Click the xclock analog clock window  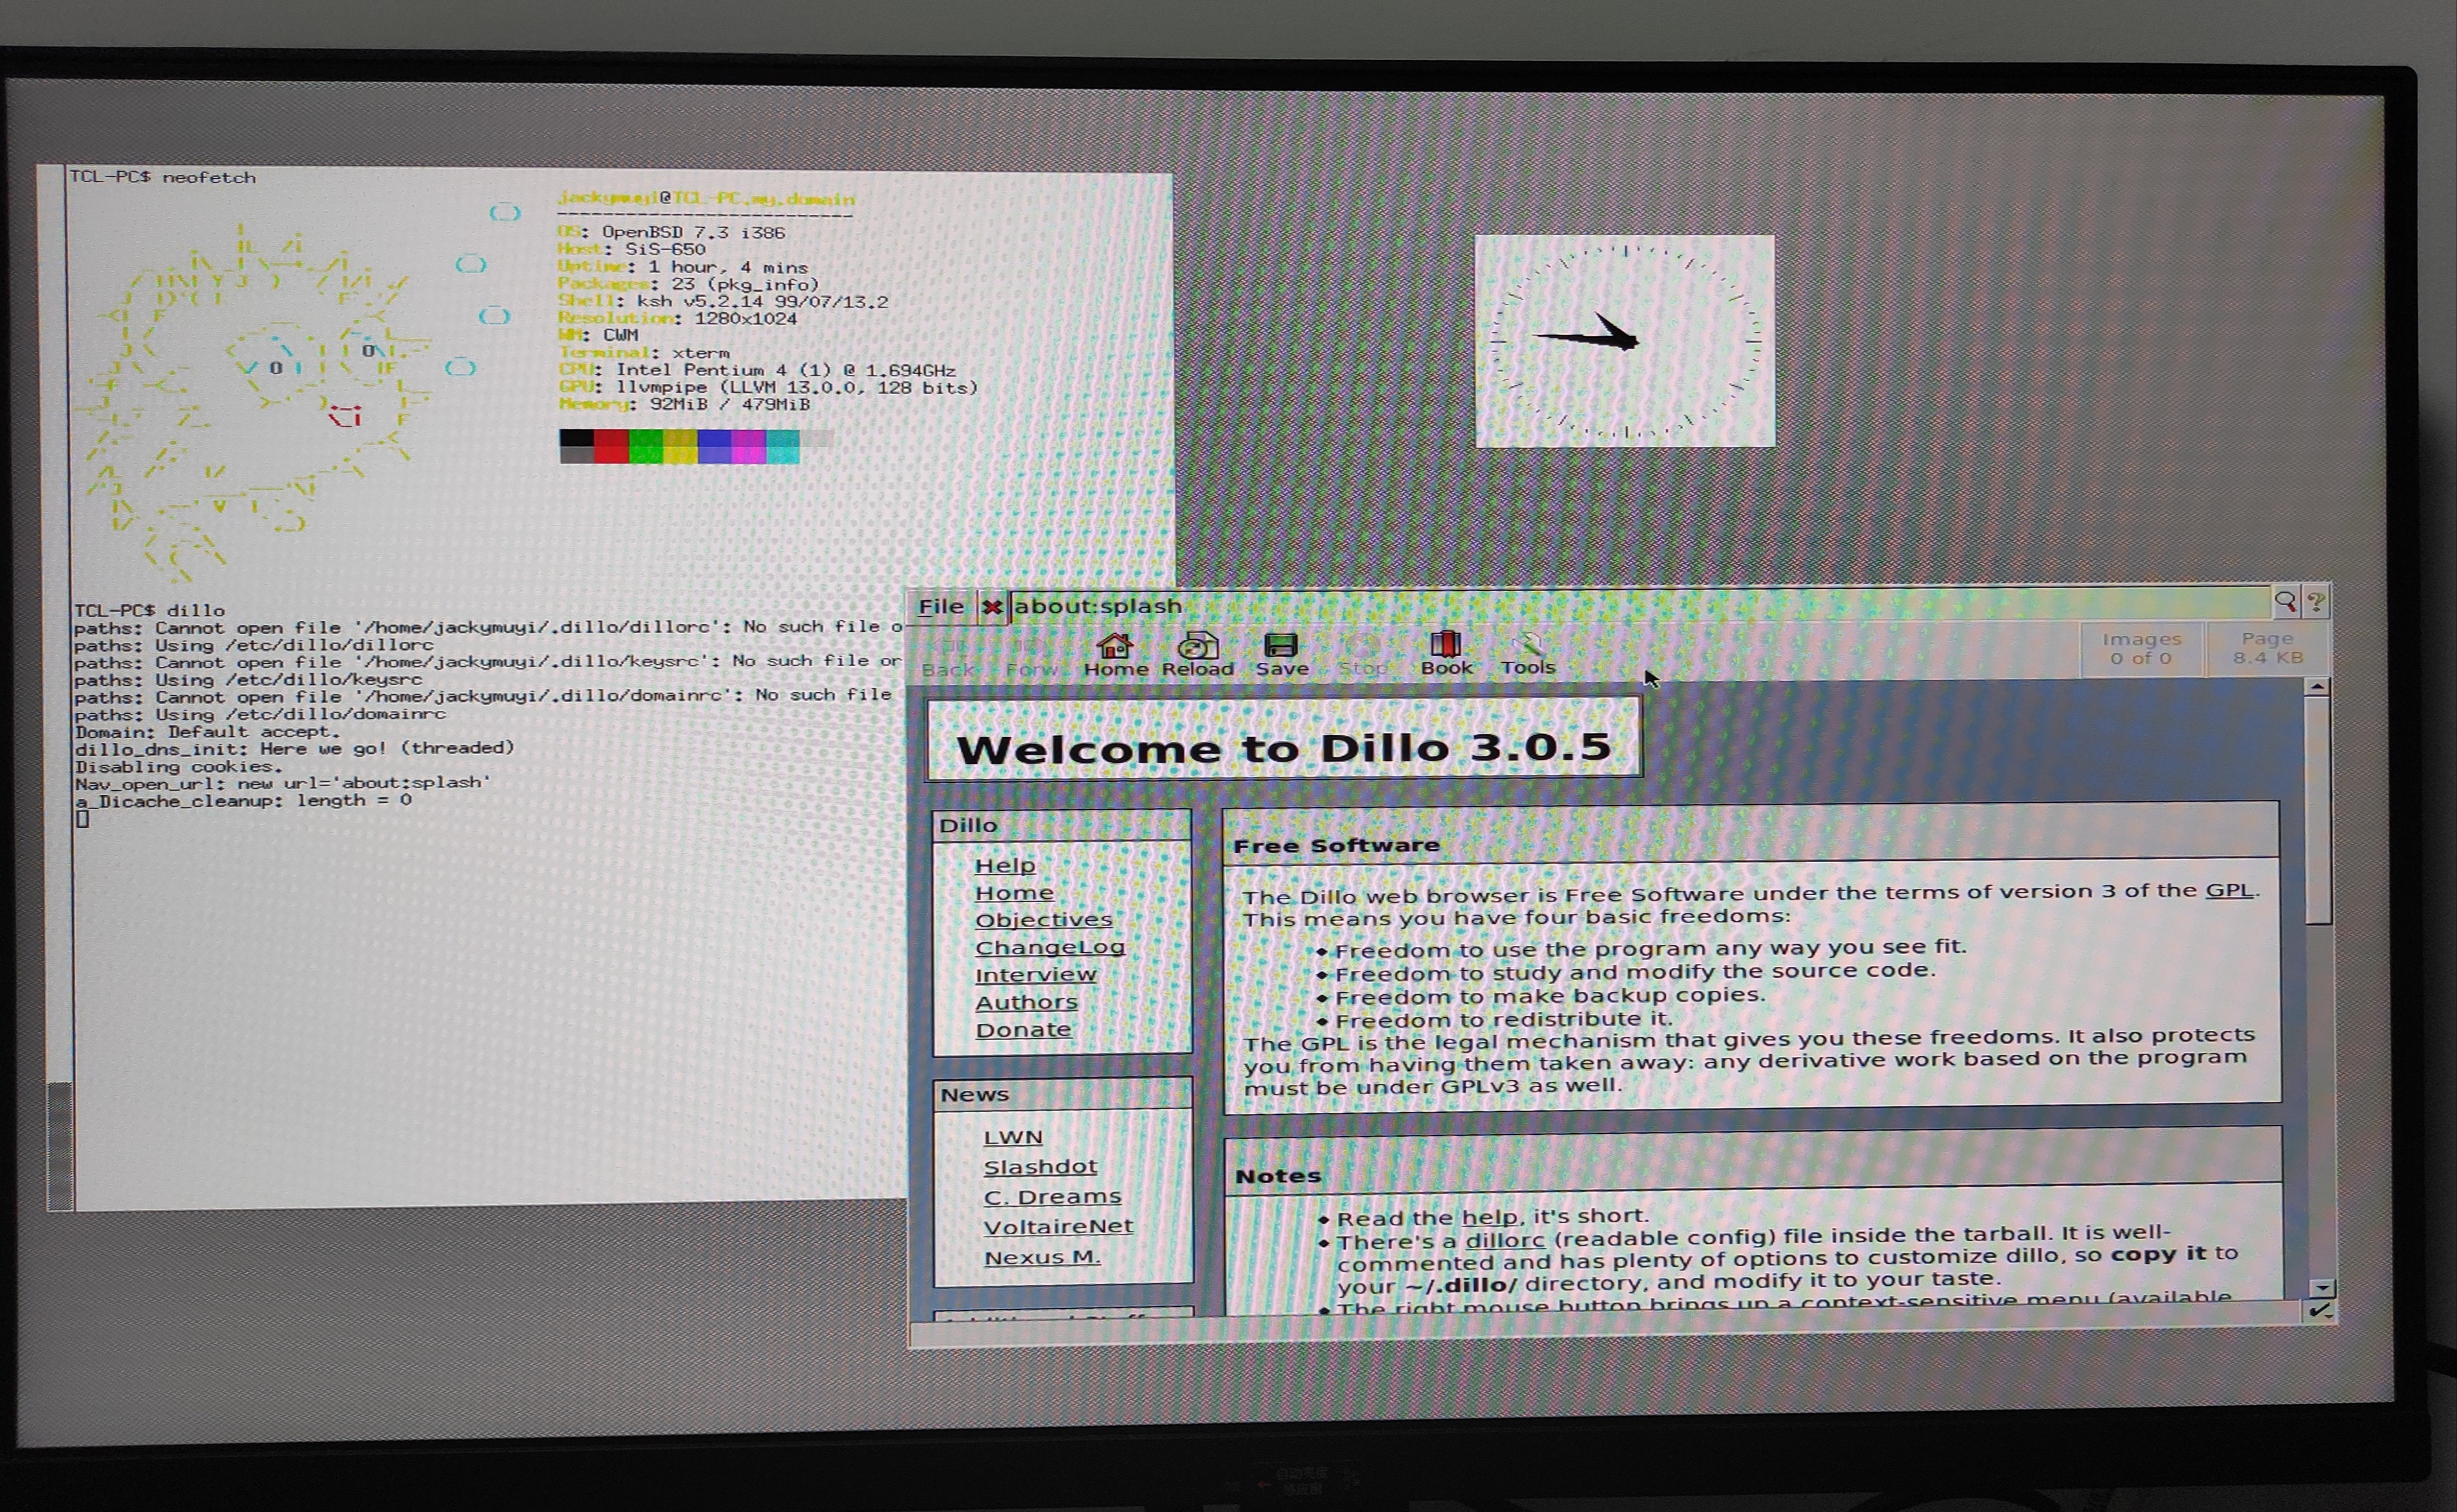coord(1625,341)
